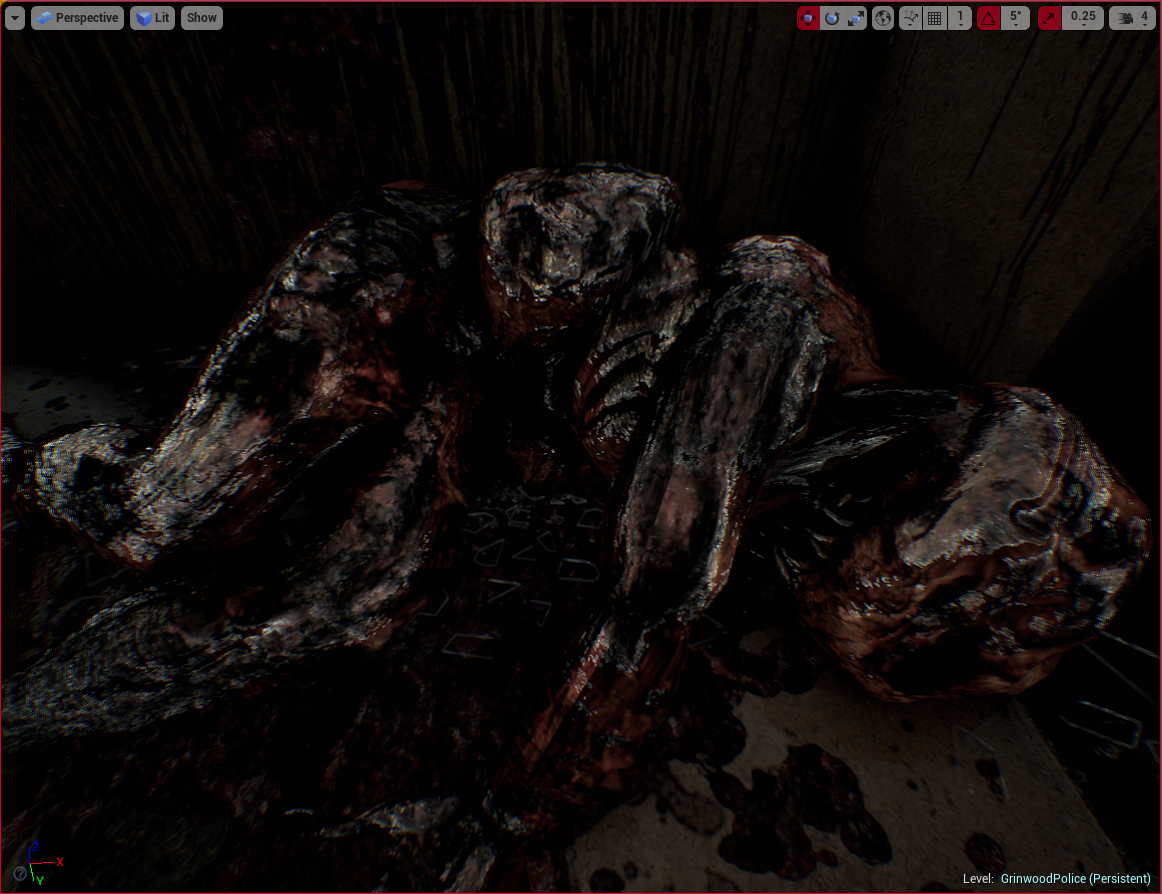Open the grid snap size dropdown
The image size is (1162, 894).
coord(960,18)
